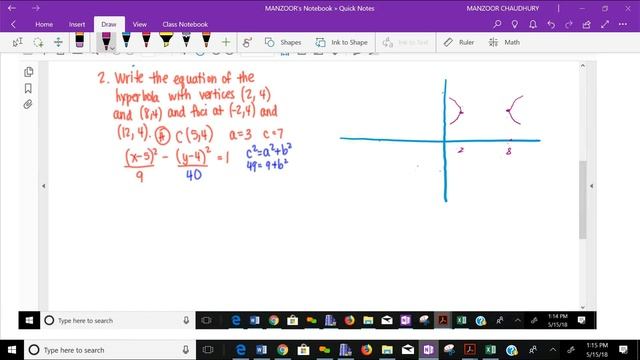Click the Tell Me lightbulb icon
640x360 pixels.
tap(515, 24)
